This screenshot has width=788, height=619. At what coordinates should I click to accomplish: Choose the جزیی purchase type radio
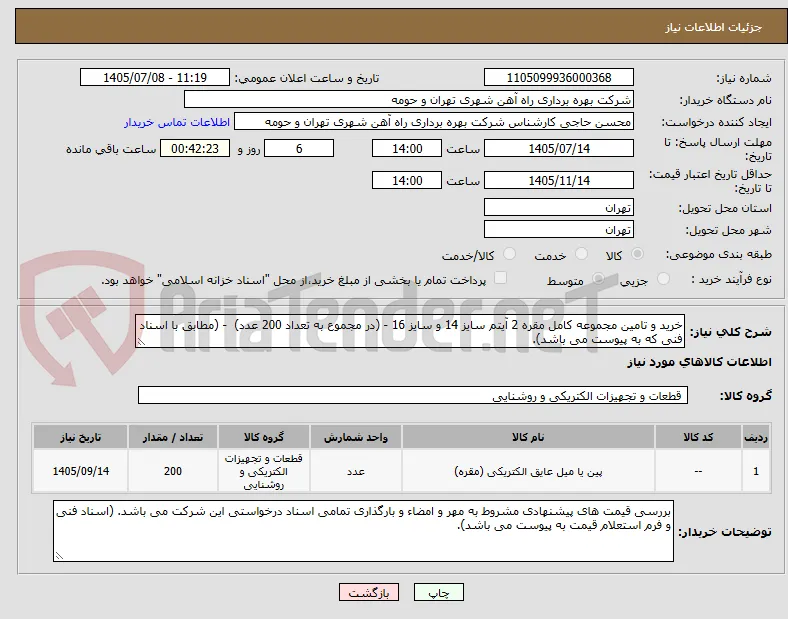click(663, 278)
